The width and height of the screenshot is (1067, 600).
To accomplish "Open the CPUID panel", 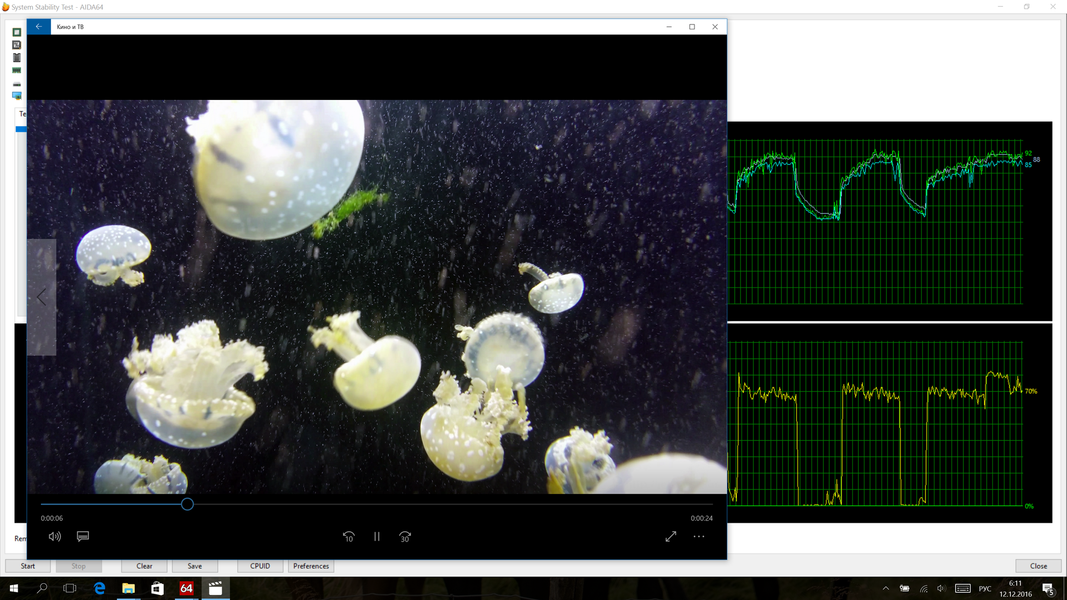I will coord(260,566).
